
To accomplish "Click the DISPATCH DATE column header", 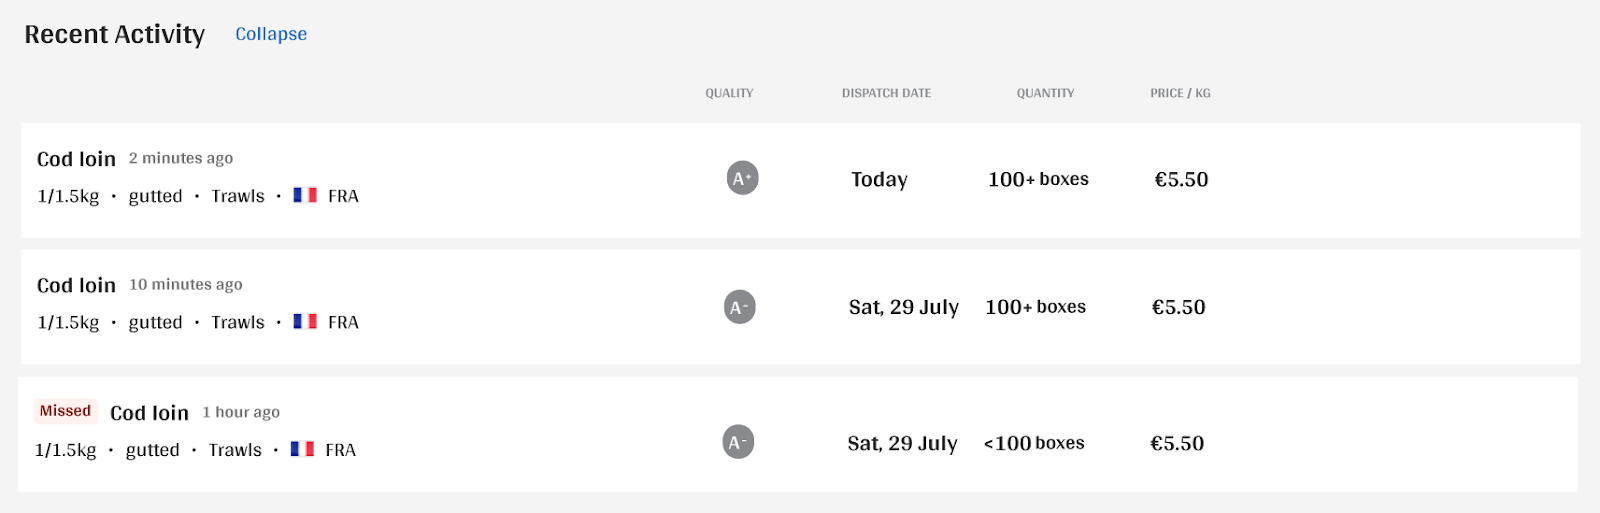I will (886, 93).
